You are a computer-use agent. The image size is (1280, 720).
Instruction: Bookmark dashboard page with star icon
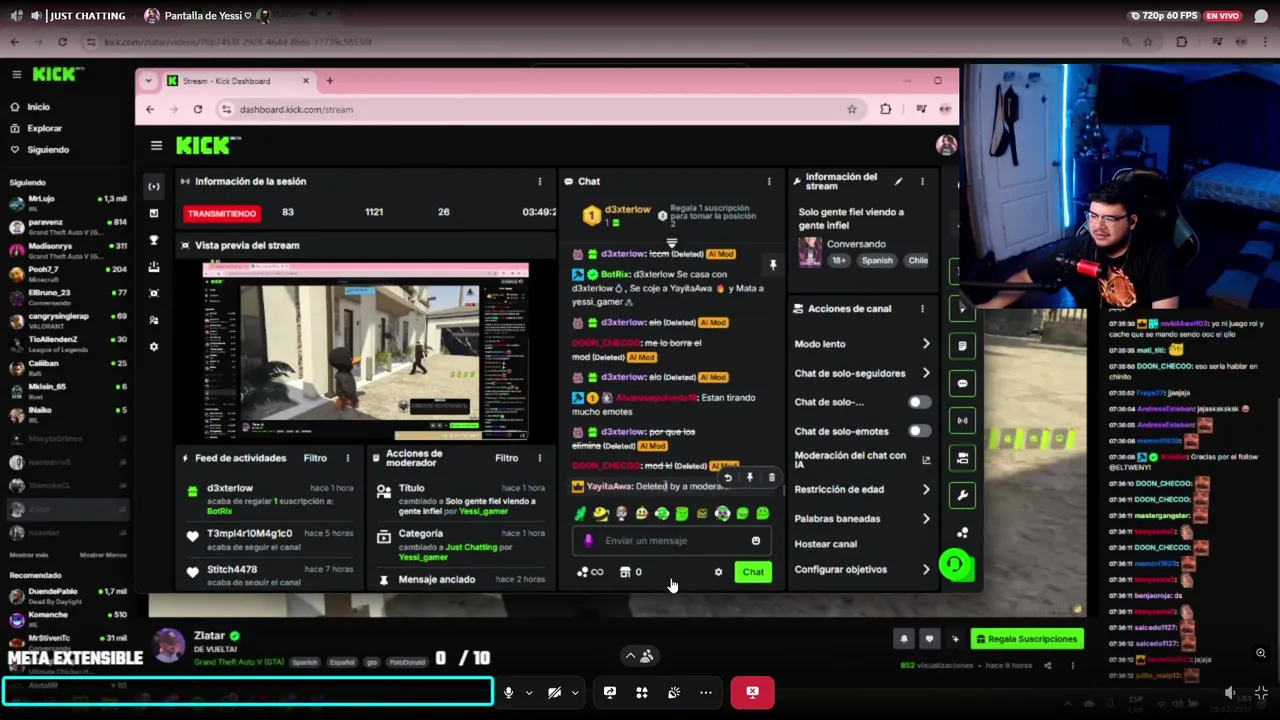coord(852,109)
